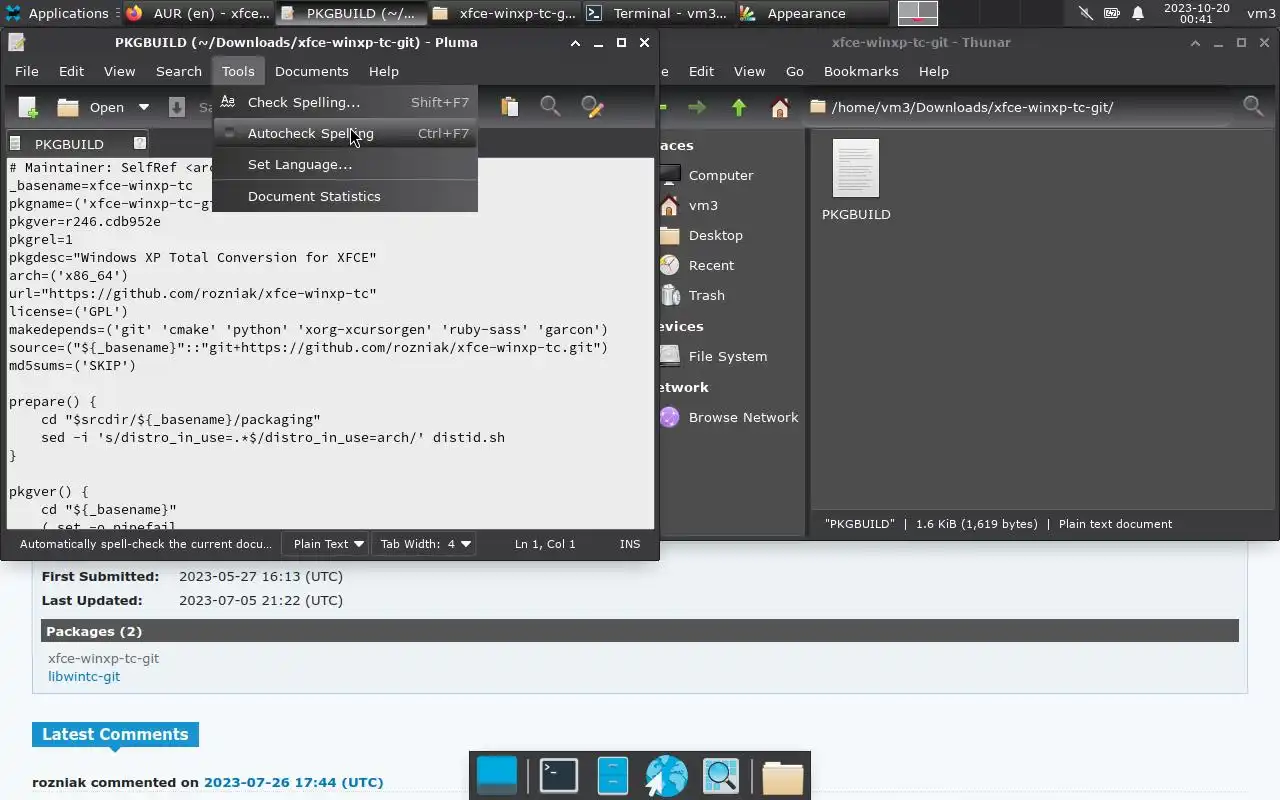
Task: Click the Open folder button in Pluma
Action: coord(90,107)
